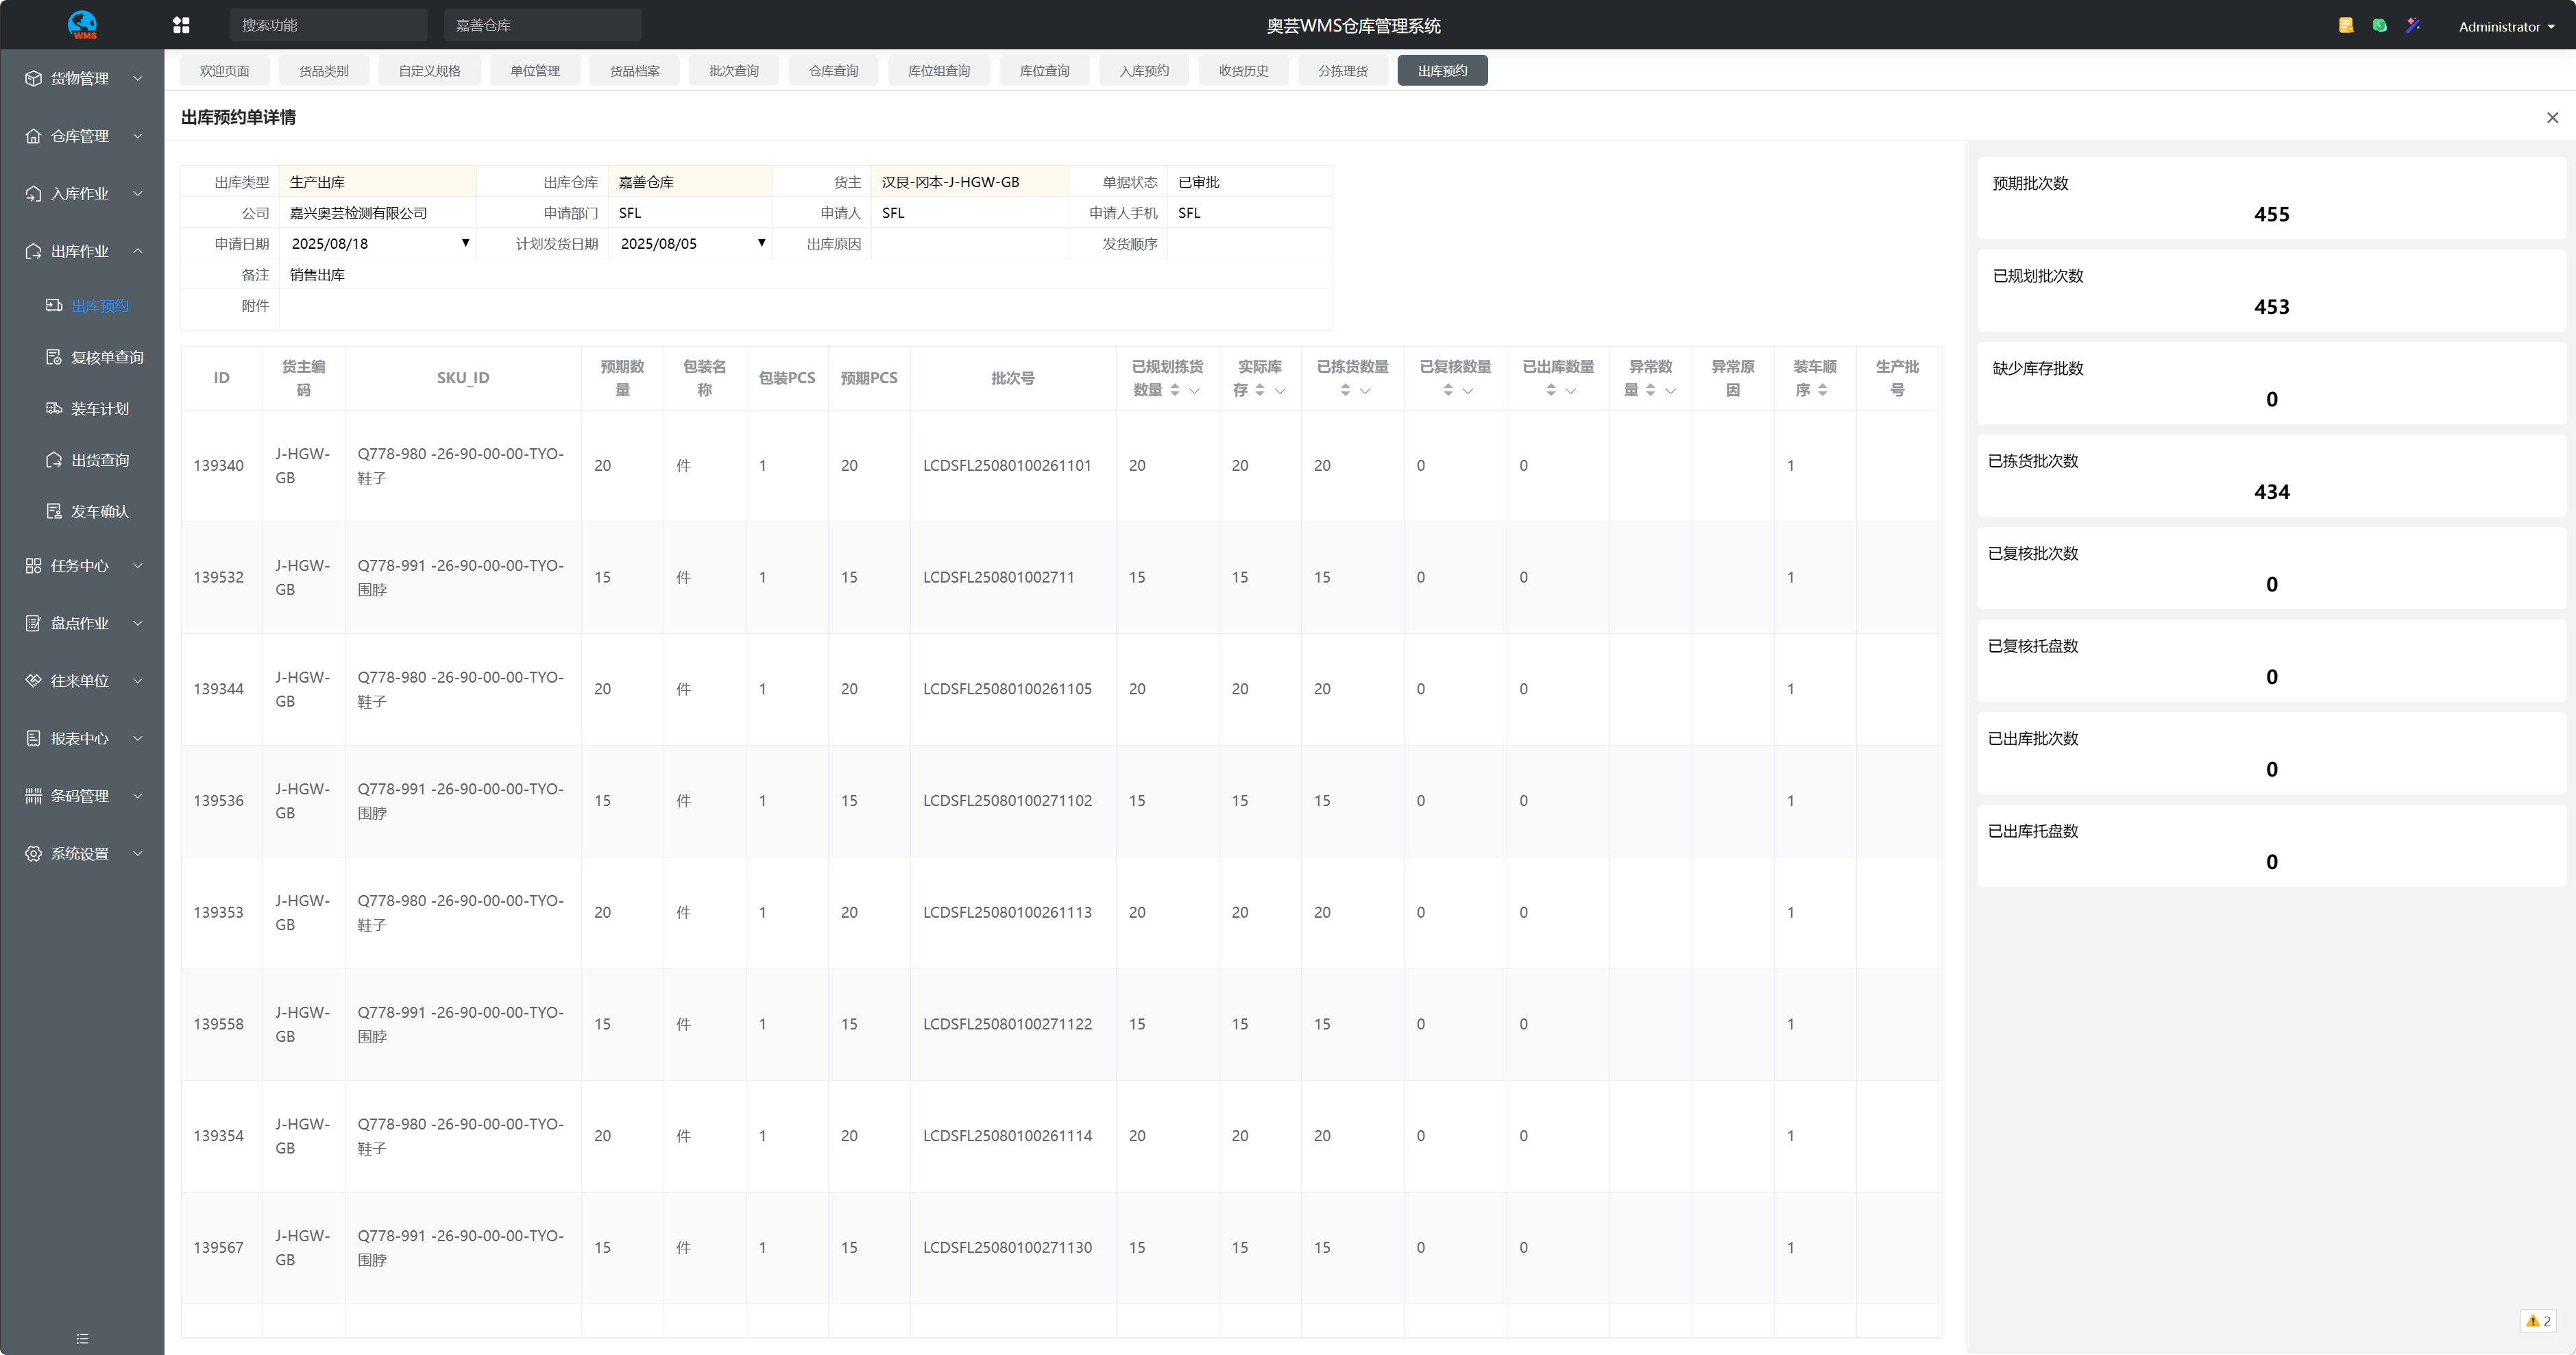The height and width of the screenshot is (1355, 2576).
Task: Switch to the 入库预约 tab
Action: click(1143, 71)
